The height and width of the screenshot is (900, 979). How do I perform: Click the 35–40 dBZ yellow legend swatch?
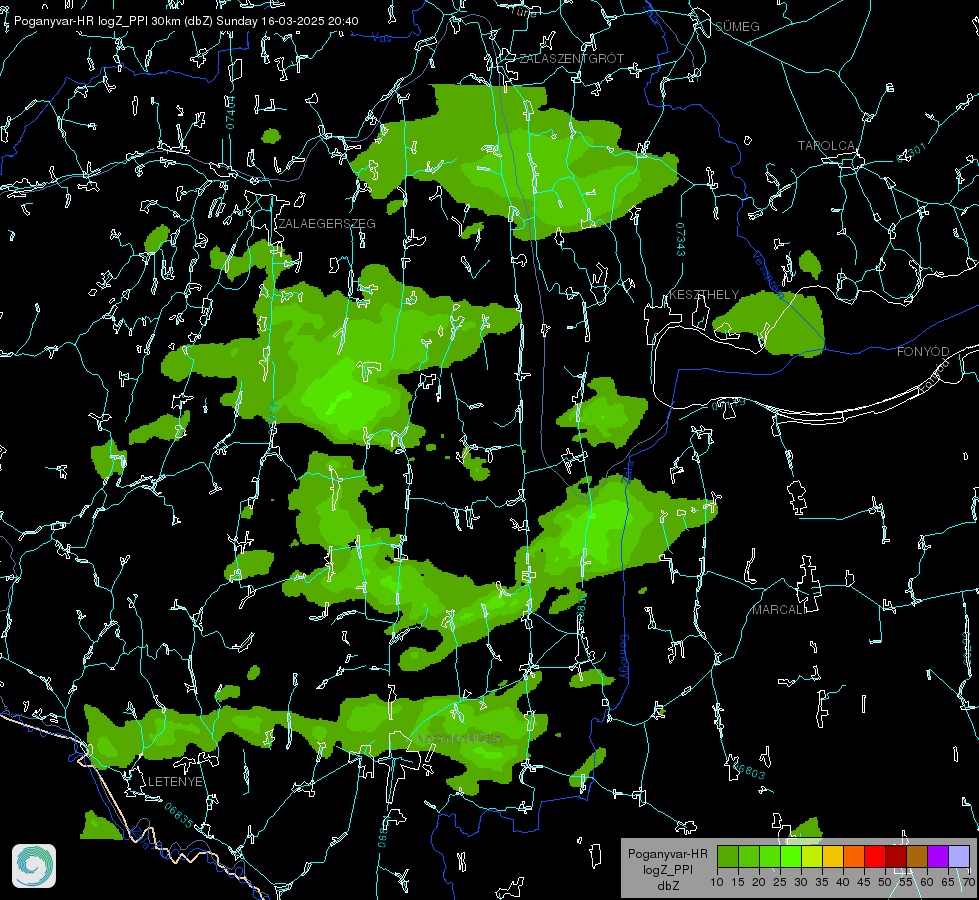(x=833, y=856)
